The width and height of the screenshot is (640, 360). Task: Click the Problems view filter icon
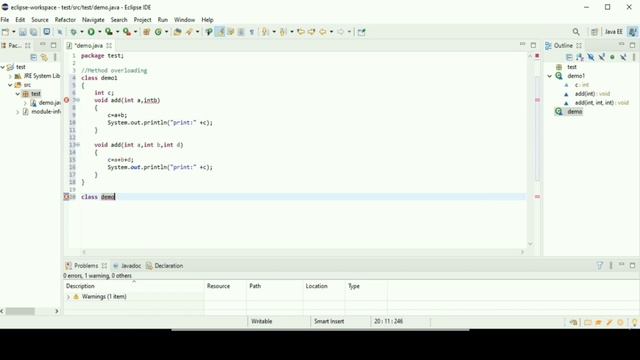pos(600,266)
